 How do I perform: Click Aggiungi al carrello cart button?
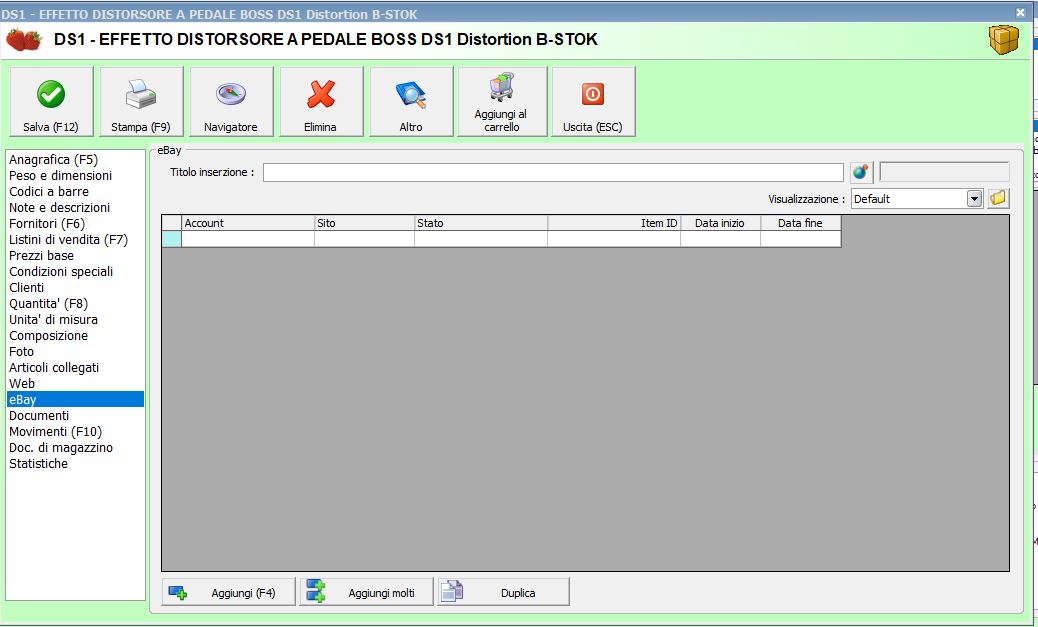click(x=502, y=101)
